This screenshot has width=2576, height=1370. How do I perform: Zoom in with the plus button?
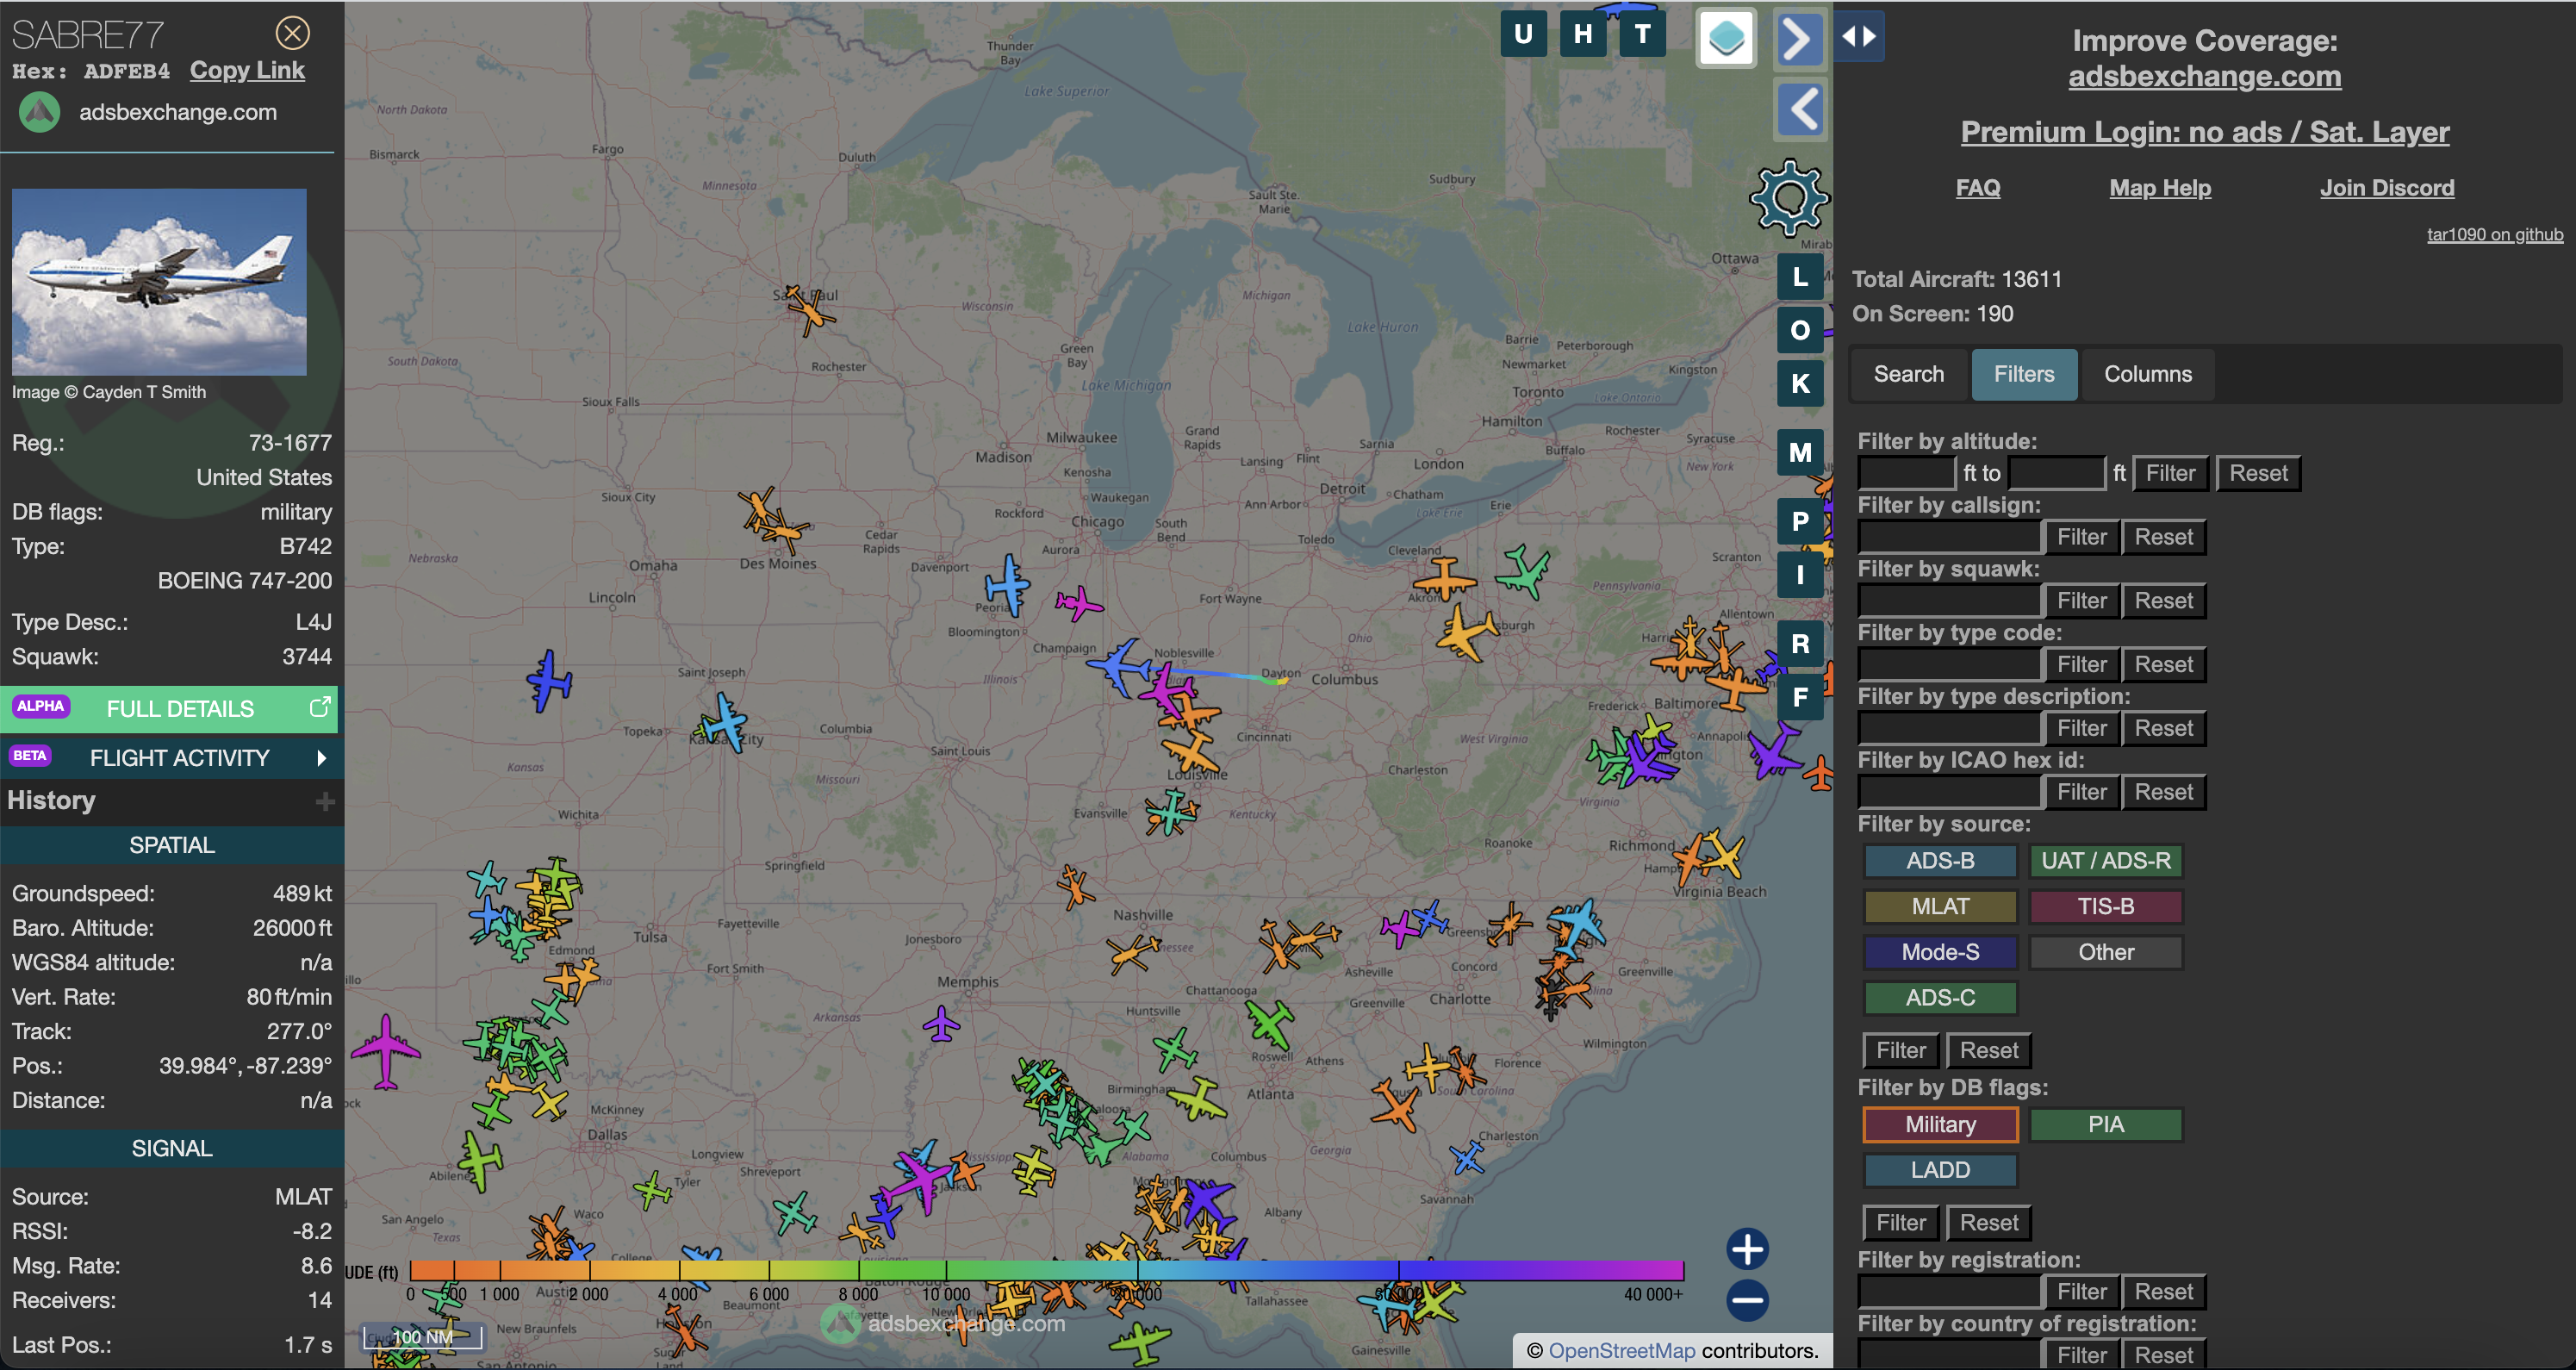pos(1747,1249)
